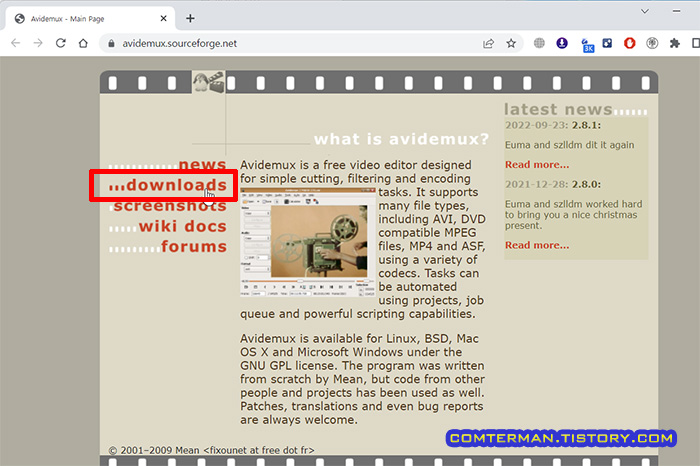Open a new browser tab

190,18
